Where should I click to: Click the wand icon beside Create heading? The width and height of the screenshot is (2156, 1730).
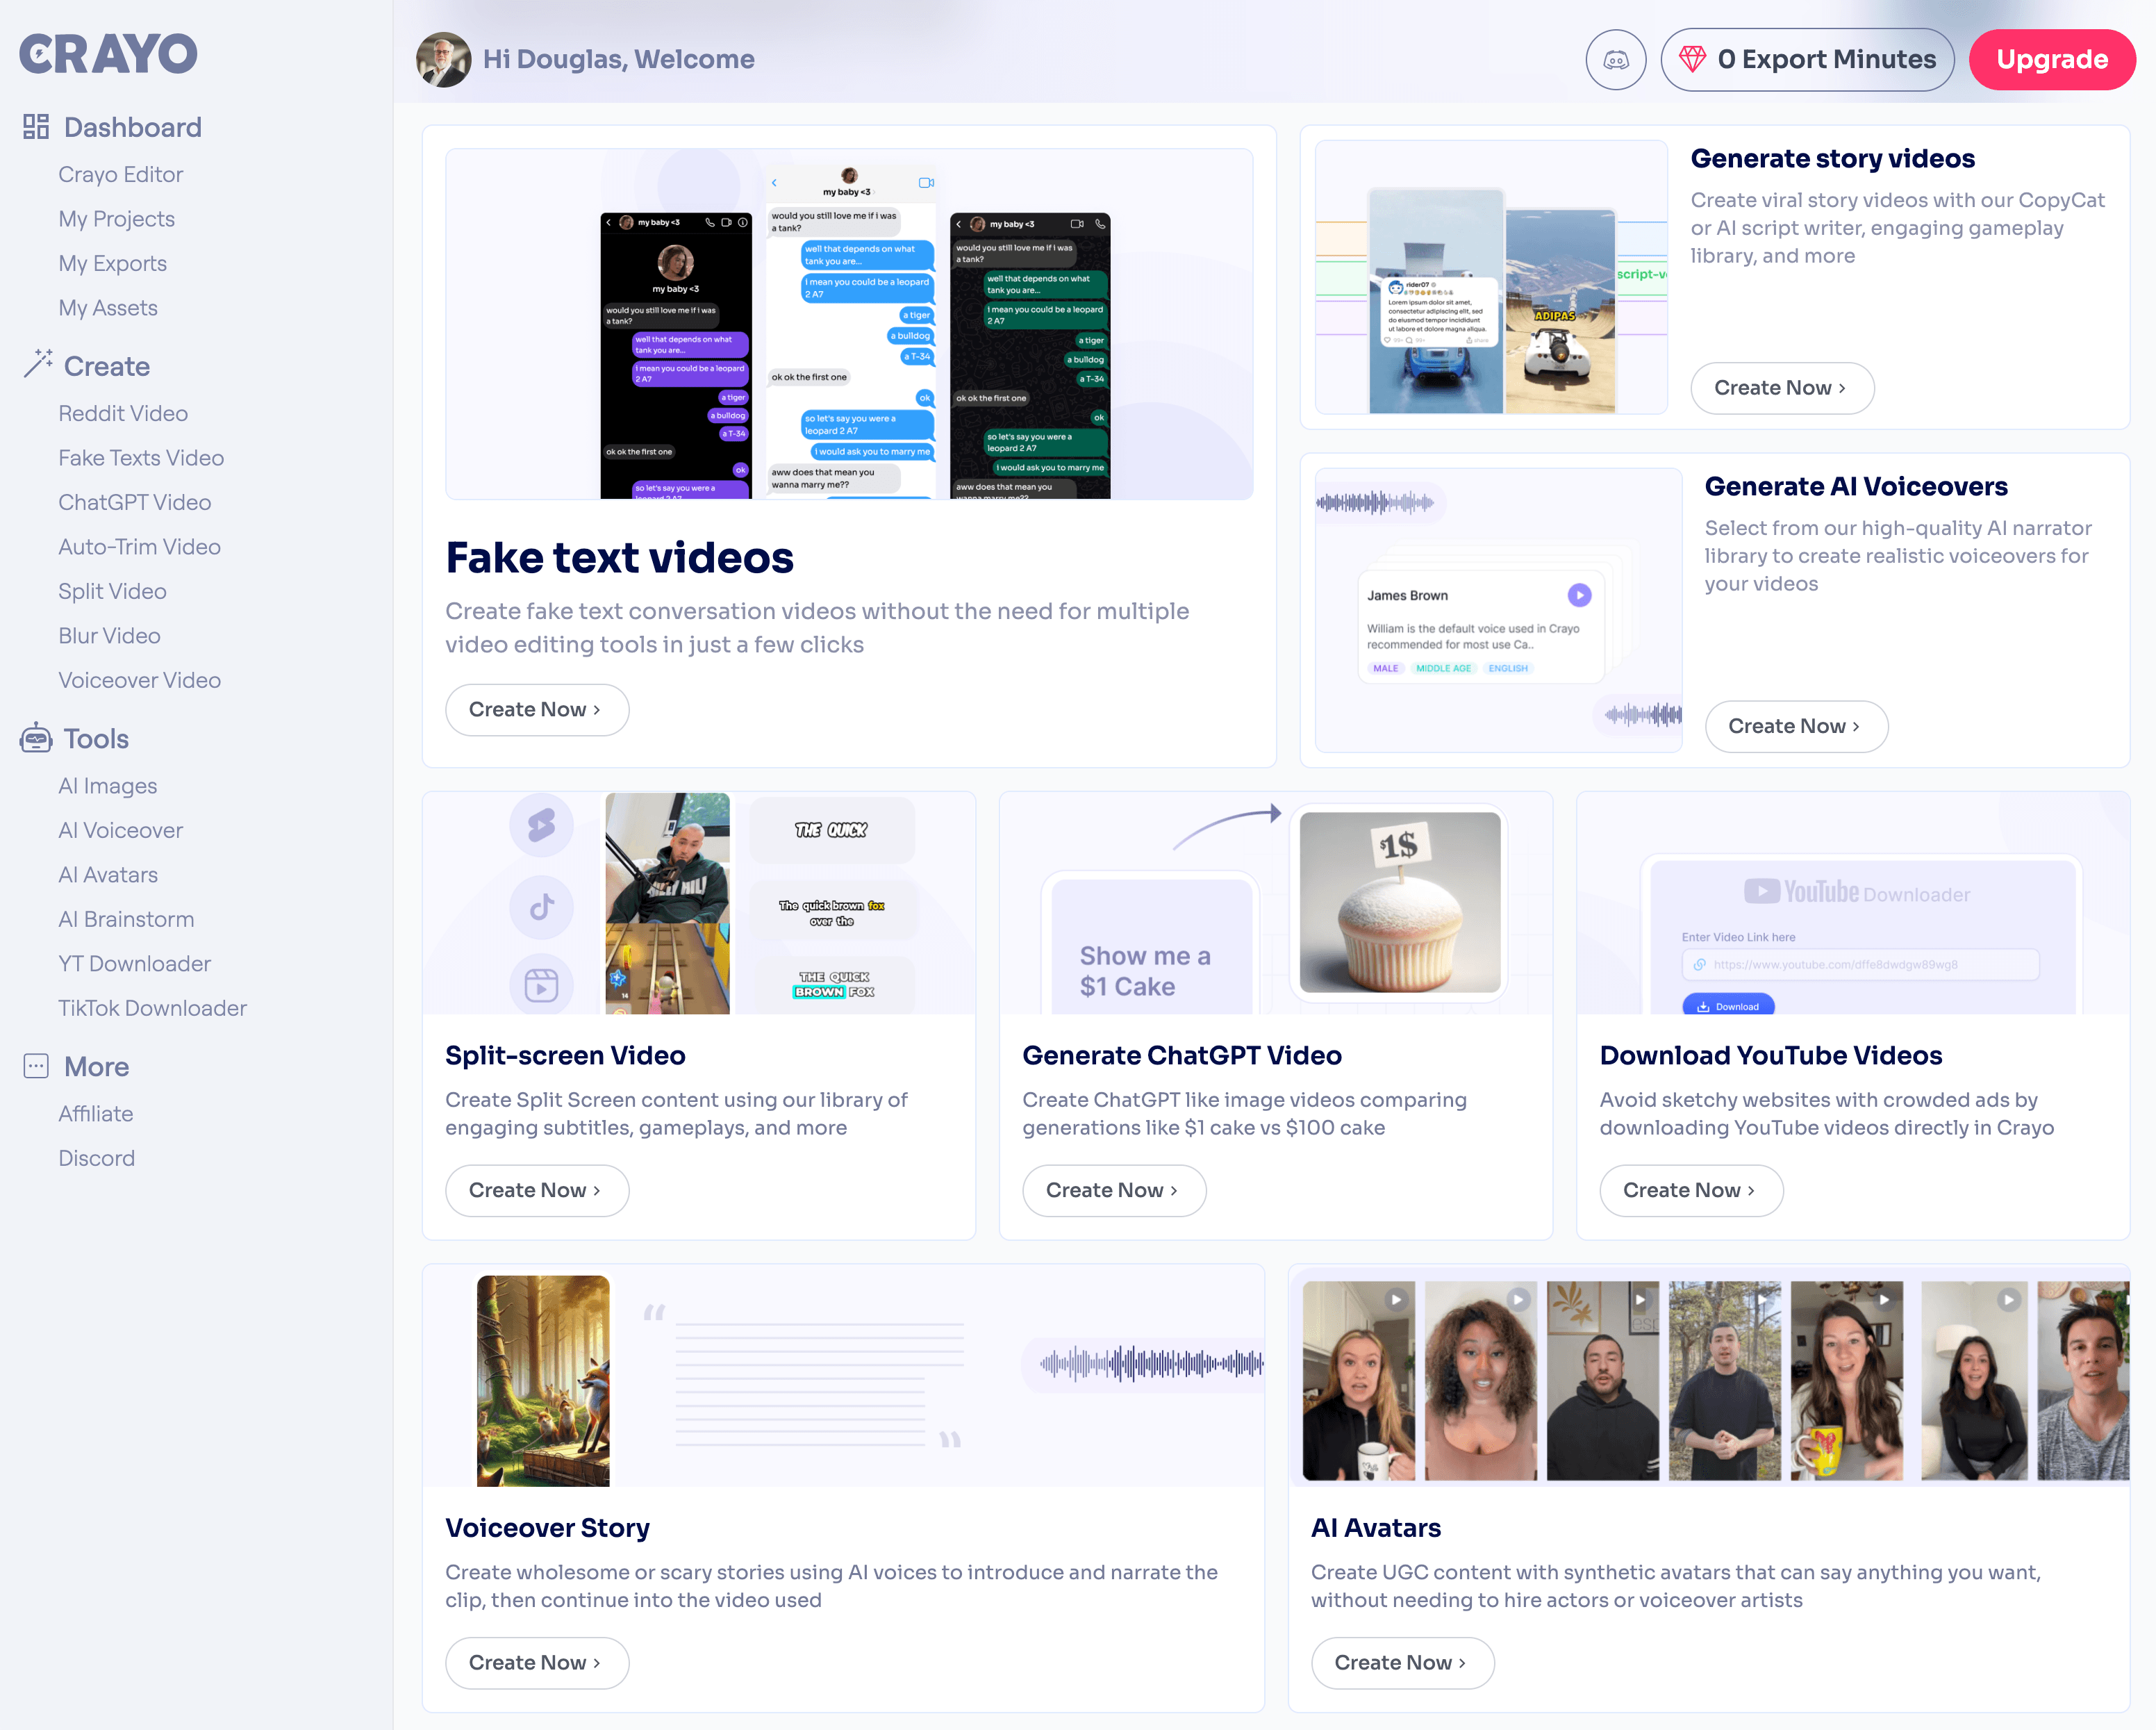(38, 363)
